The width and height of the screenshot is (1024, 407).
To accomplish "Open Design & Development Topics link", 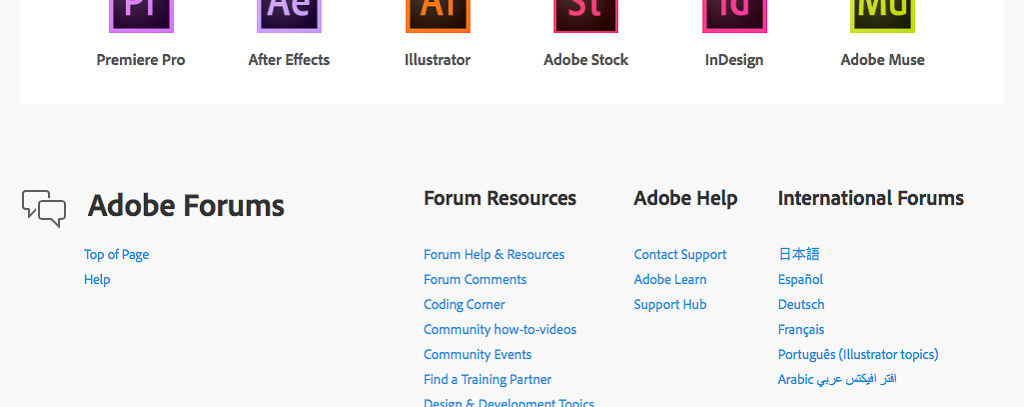I will (509, 402).
